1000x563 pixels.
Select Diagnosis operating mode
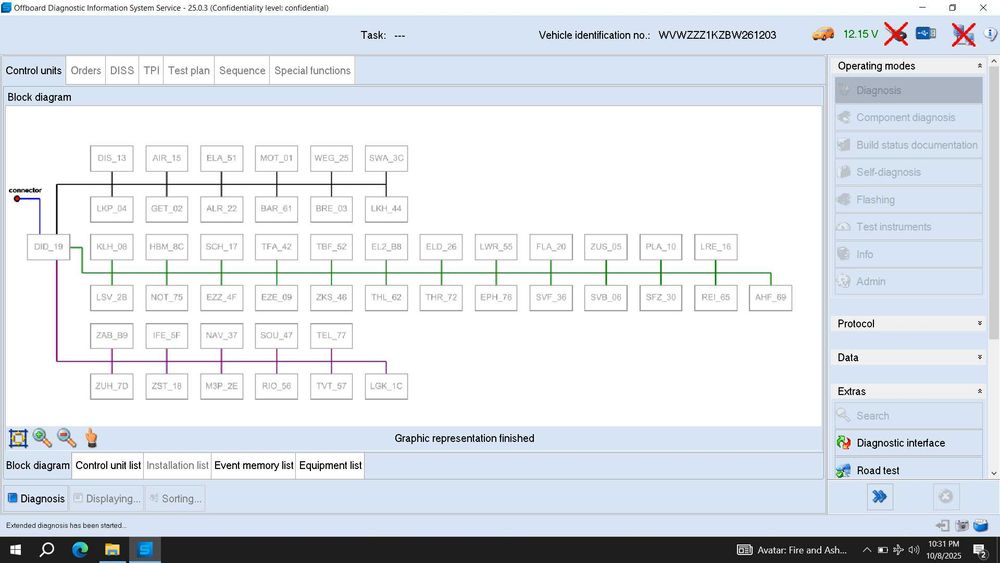point(908,91)
